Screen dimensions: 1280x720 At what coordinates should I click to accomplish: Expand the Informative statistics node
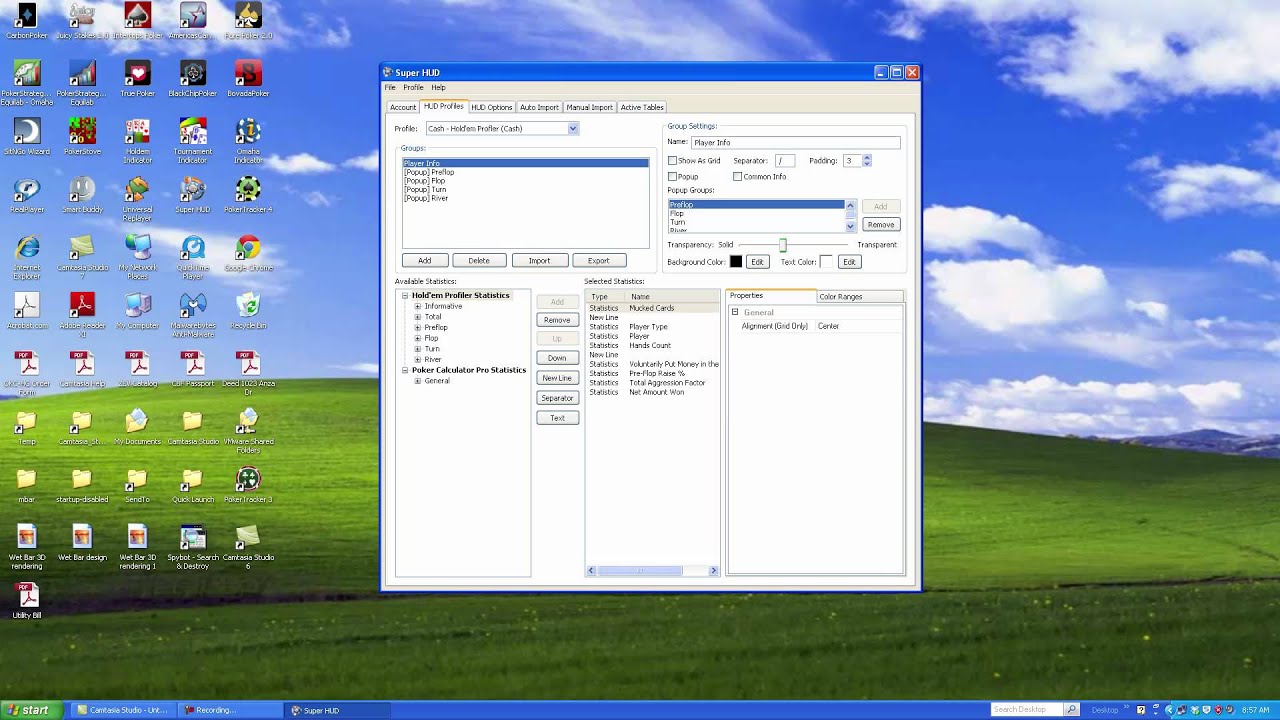[x=418, y=306]
